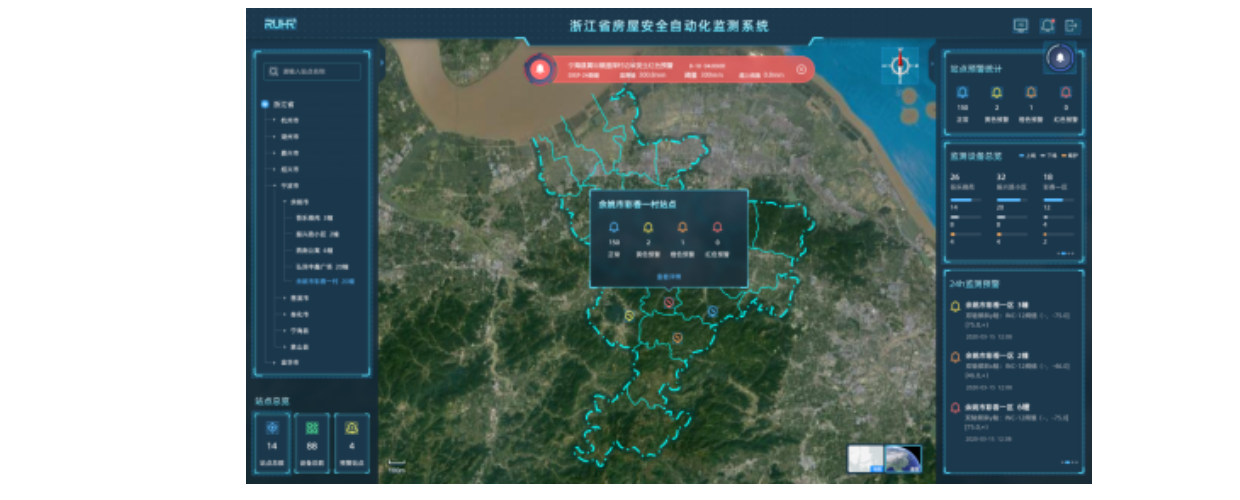Close the red warning alert banner
1240x500 pixels.
801,69
